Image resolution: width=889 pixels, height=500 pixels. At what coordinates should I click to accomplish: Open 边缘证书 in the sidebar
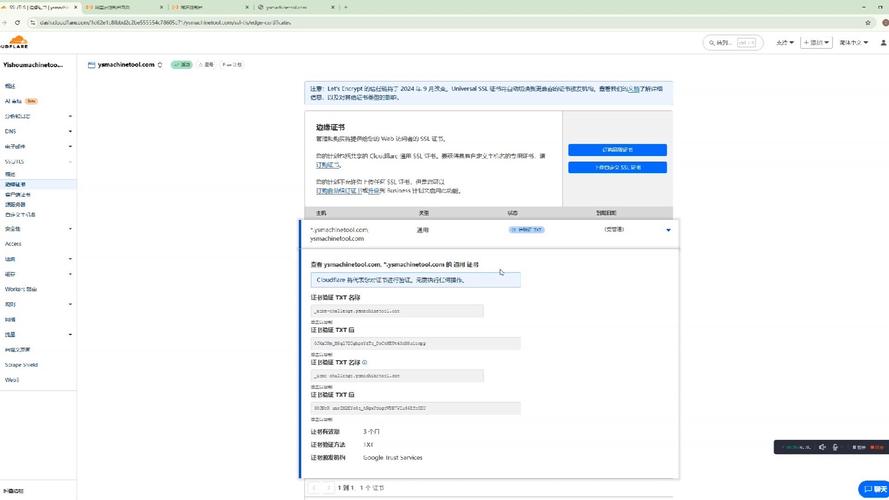click(15, 184)
